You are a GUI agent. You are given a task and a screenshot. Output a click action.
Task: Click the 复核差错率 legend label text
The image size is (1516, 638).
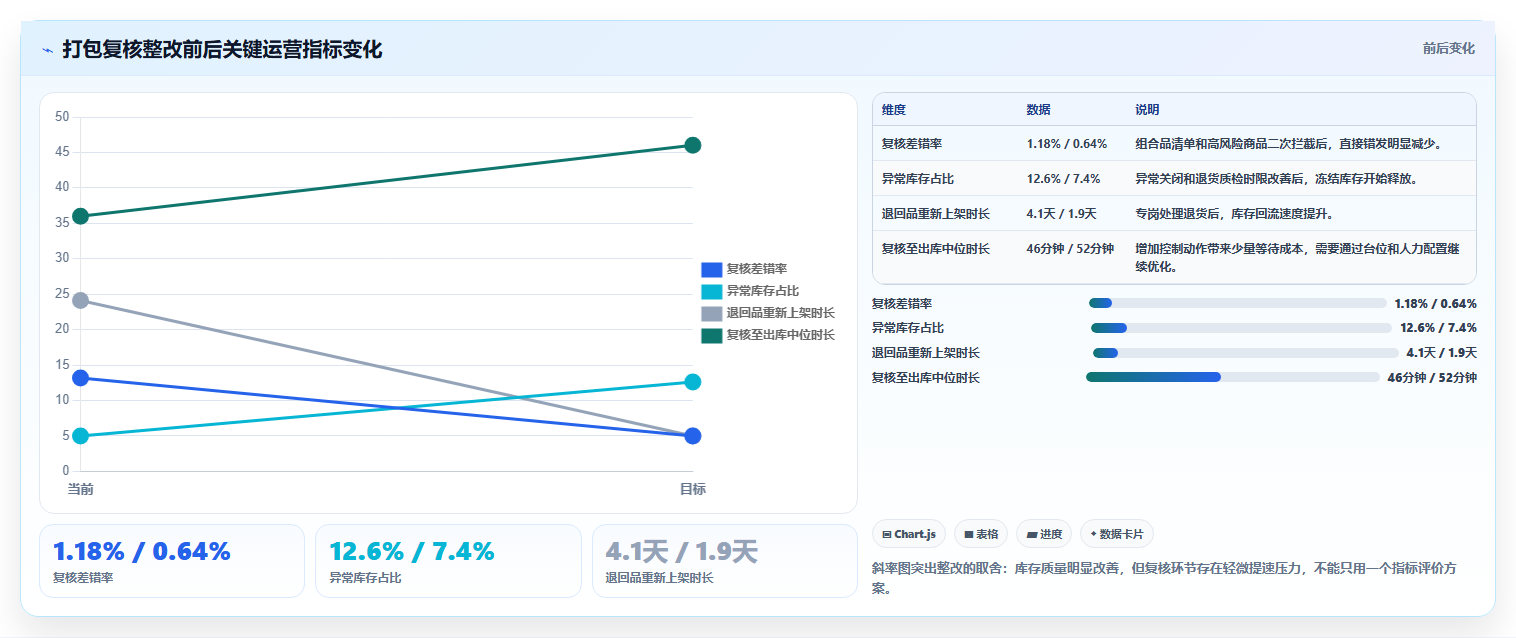[756, 269]
